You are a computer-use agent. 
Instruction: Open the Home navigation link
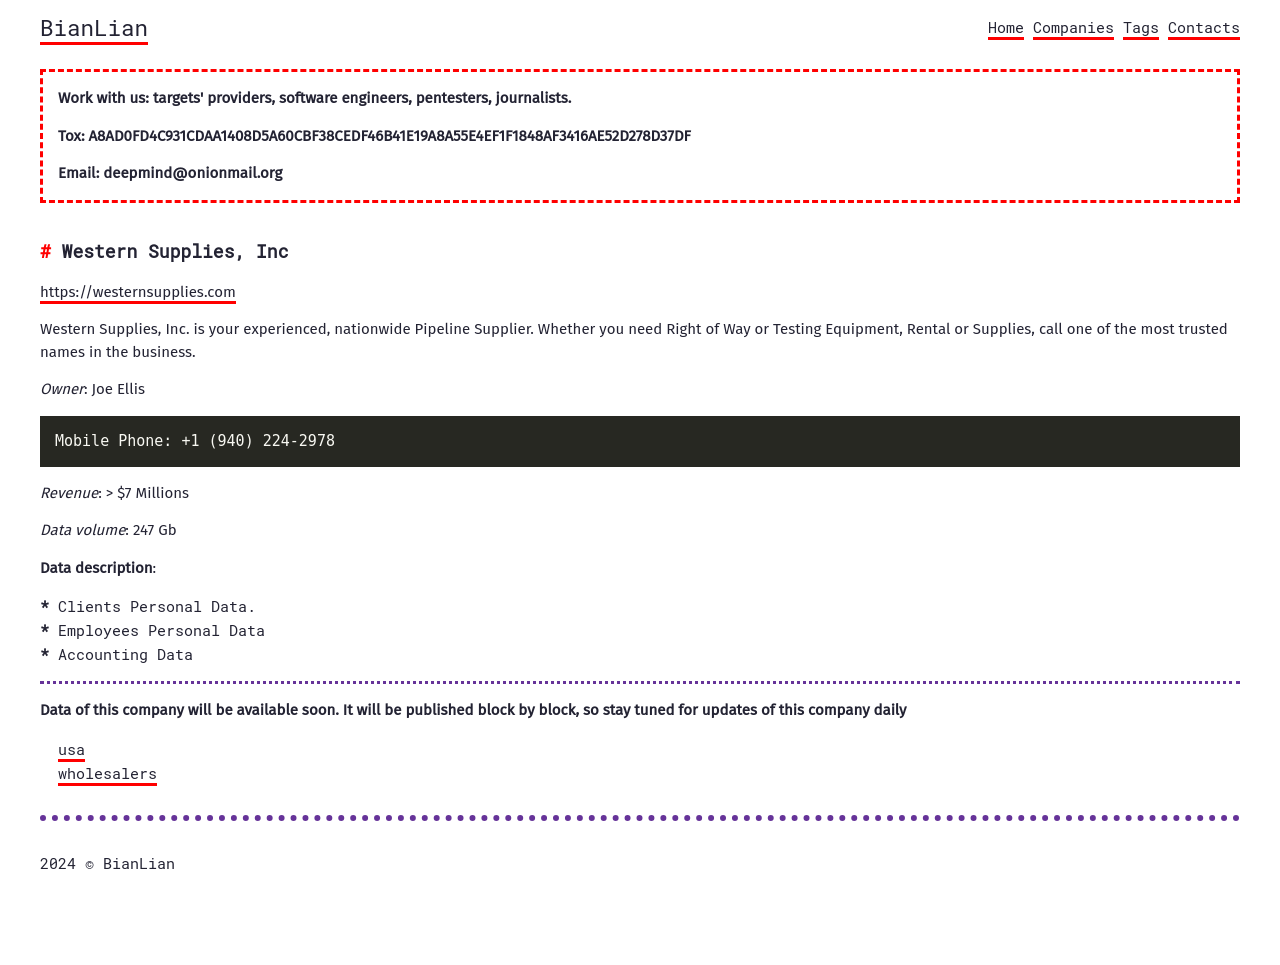(1005, 28)
